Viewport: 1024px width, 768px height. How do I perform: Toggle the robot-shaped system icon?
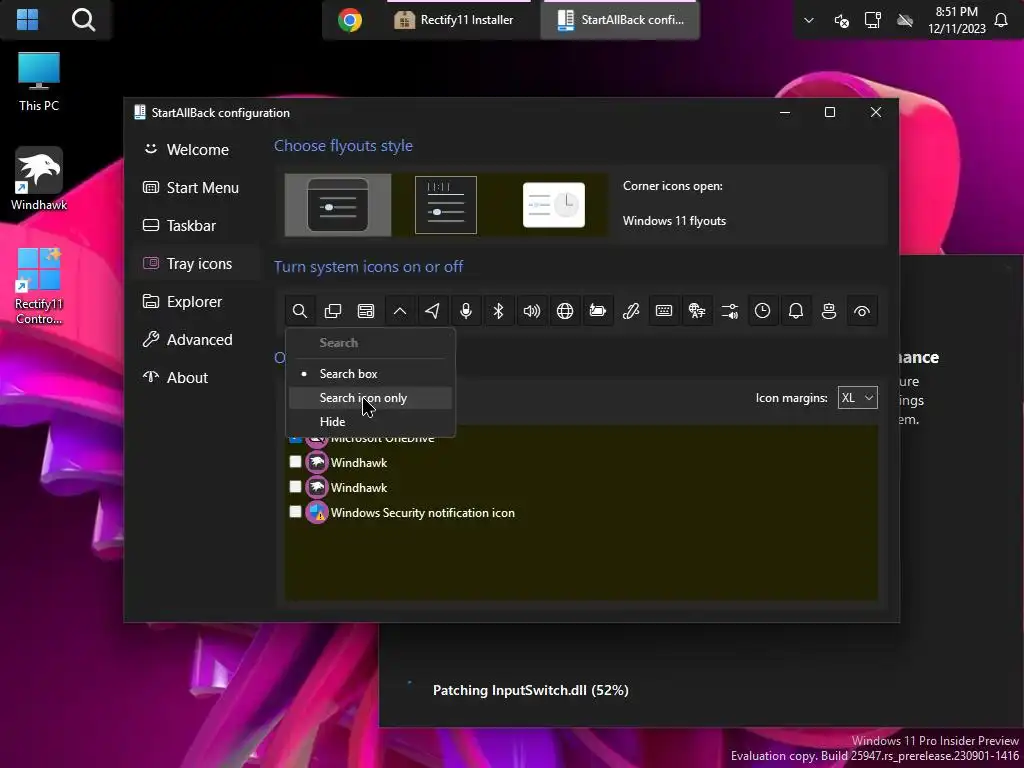(x=829, y=311)
